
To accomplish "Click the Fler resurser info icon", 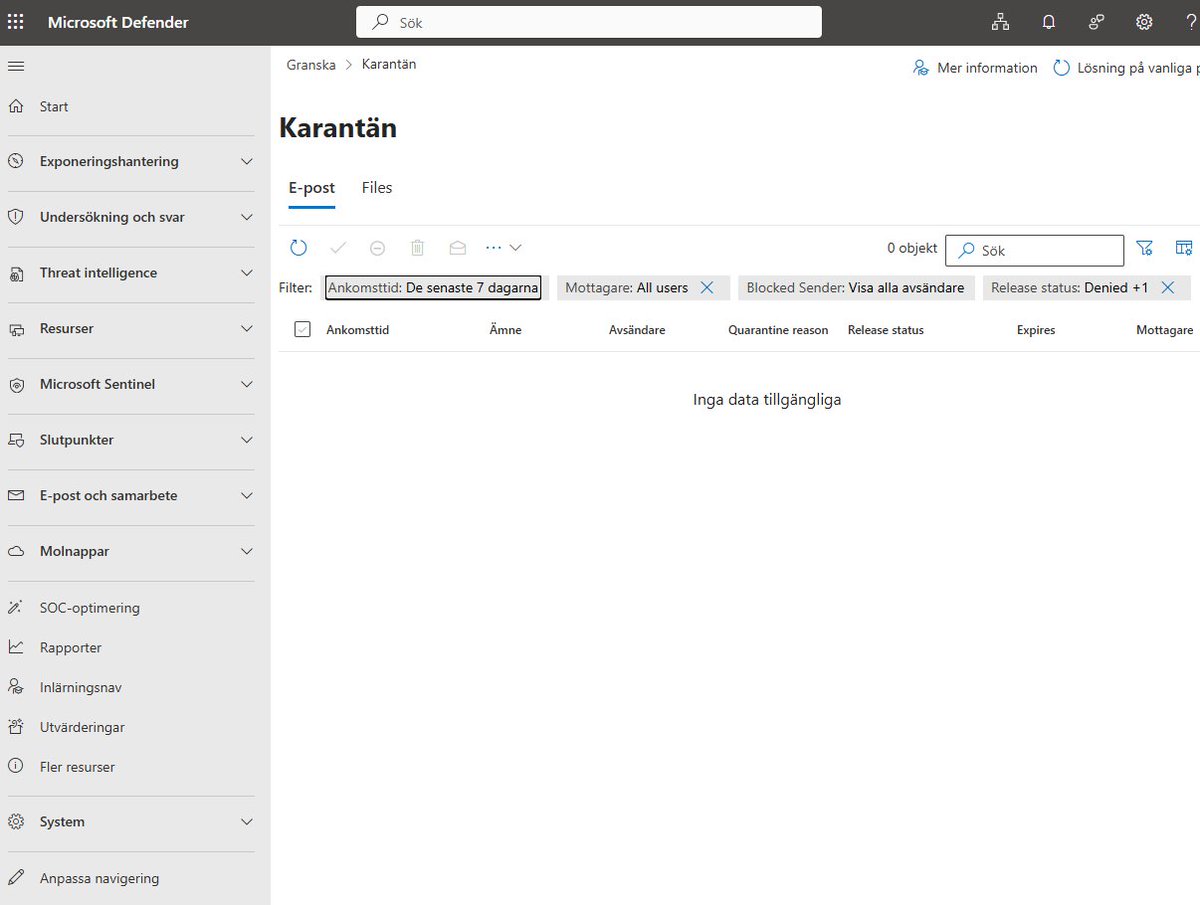I will (16, 767).
